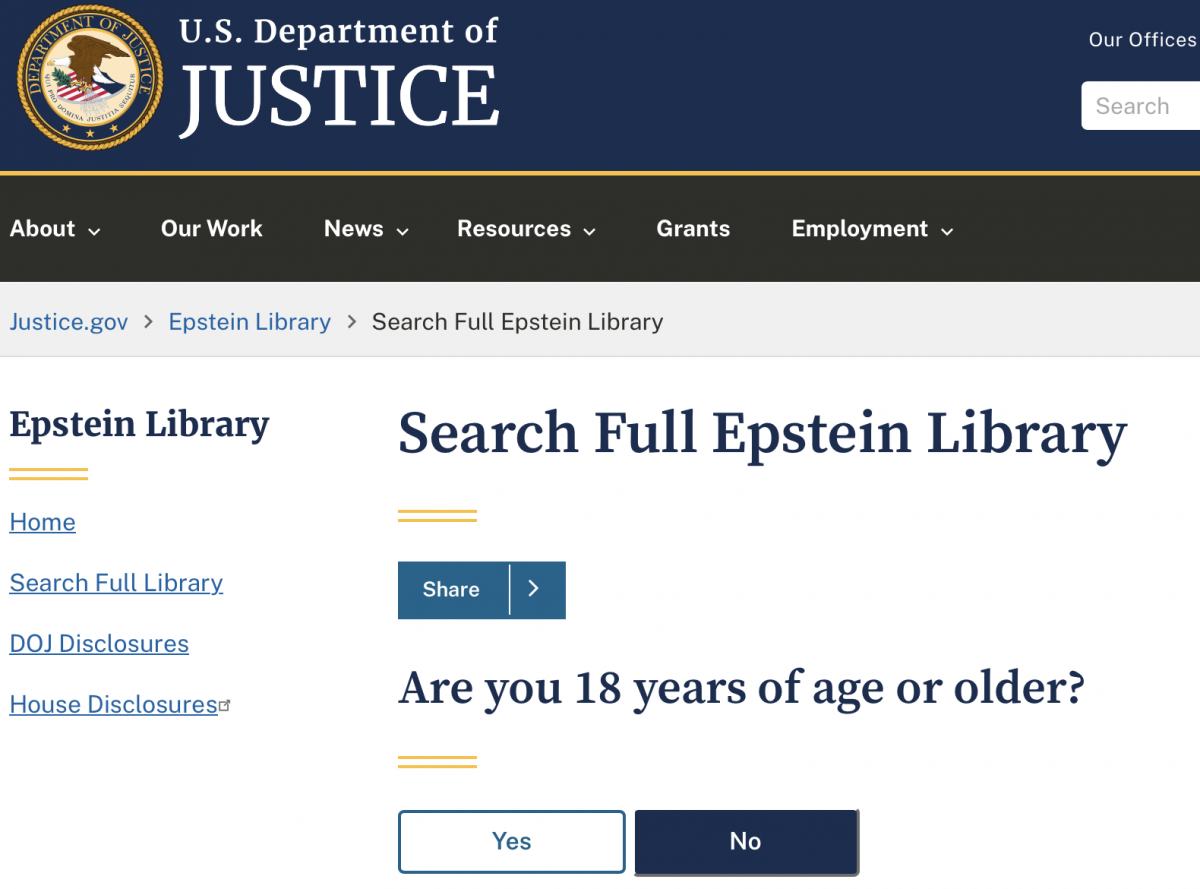Open the Home sidebar link
This screenshot has height=889, width=1200.
[x=42, y=522]
